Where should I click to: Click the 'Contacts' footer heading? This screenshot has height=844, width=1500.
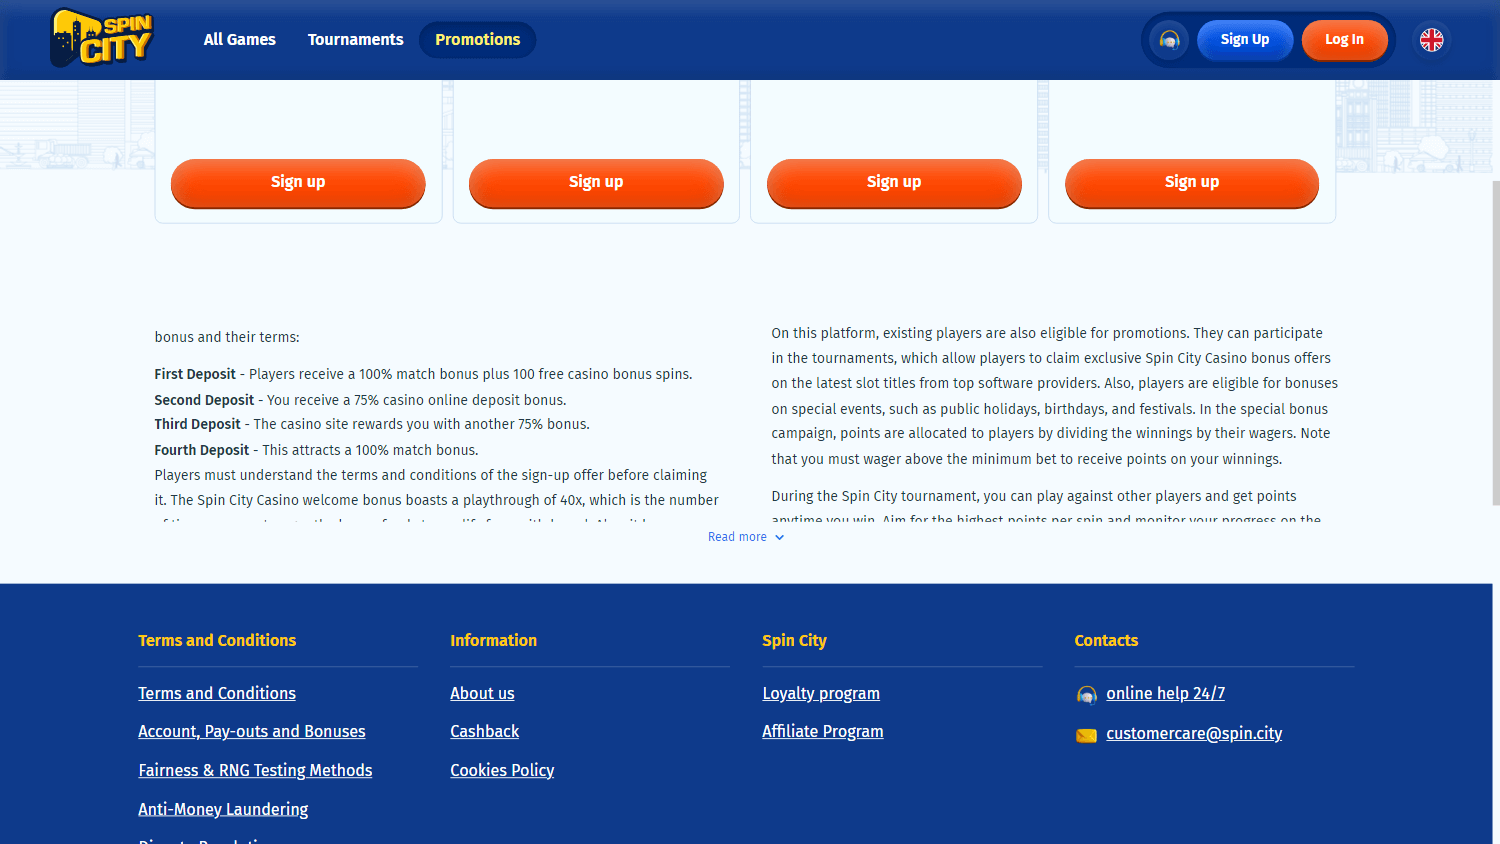[1106, 640]
